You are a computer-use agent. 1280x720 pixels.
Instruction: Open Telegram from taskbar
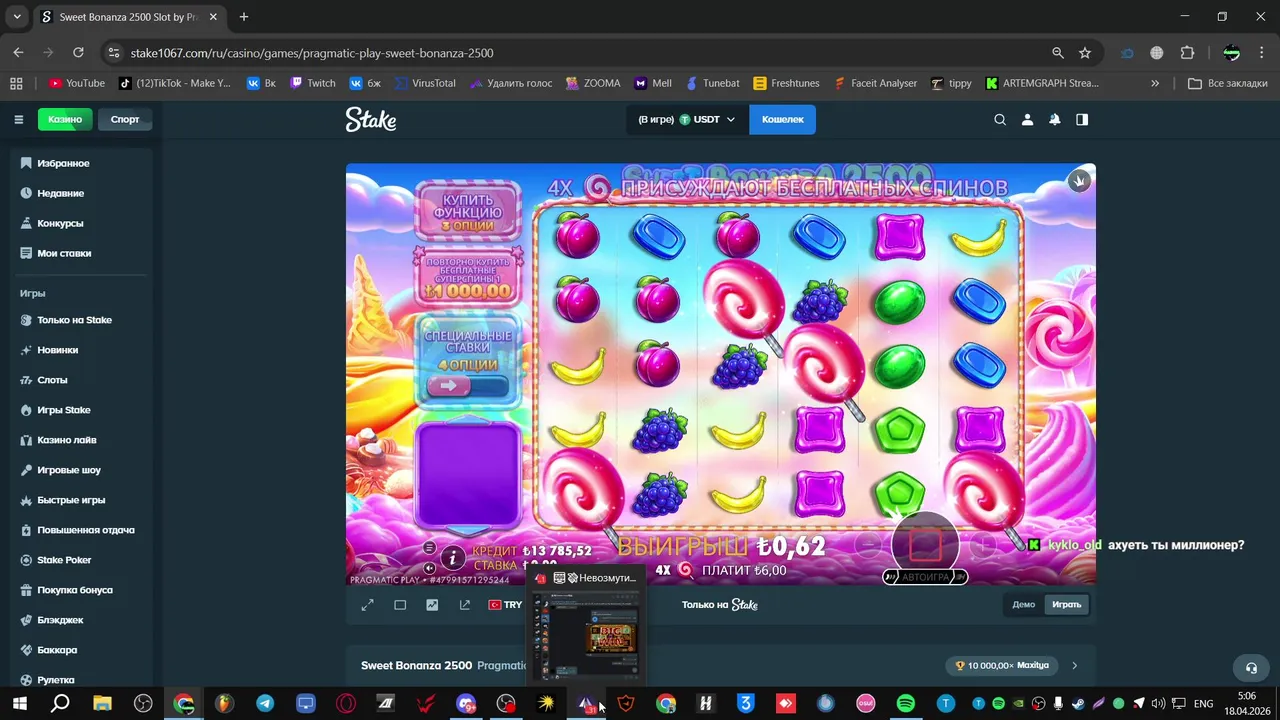264,703
